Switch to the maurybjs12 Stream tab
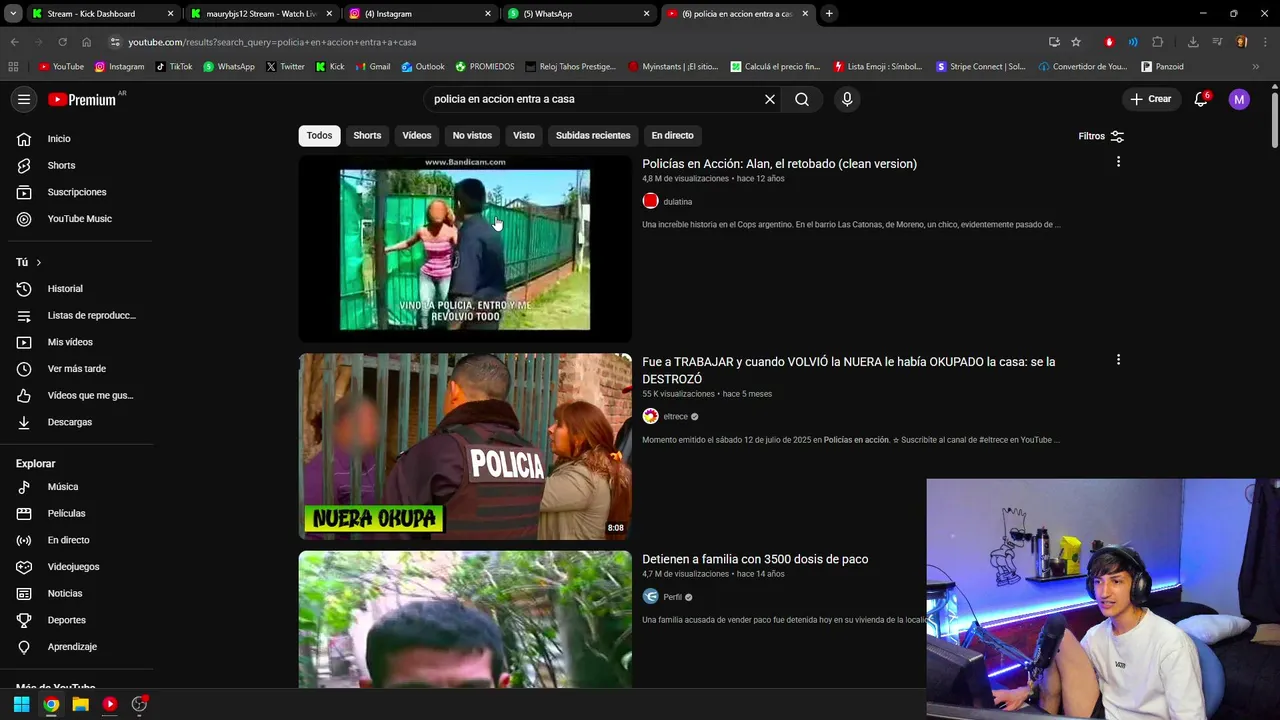Viewport: 1280px width, 720px height. tap(260, 14)
